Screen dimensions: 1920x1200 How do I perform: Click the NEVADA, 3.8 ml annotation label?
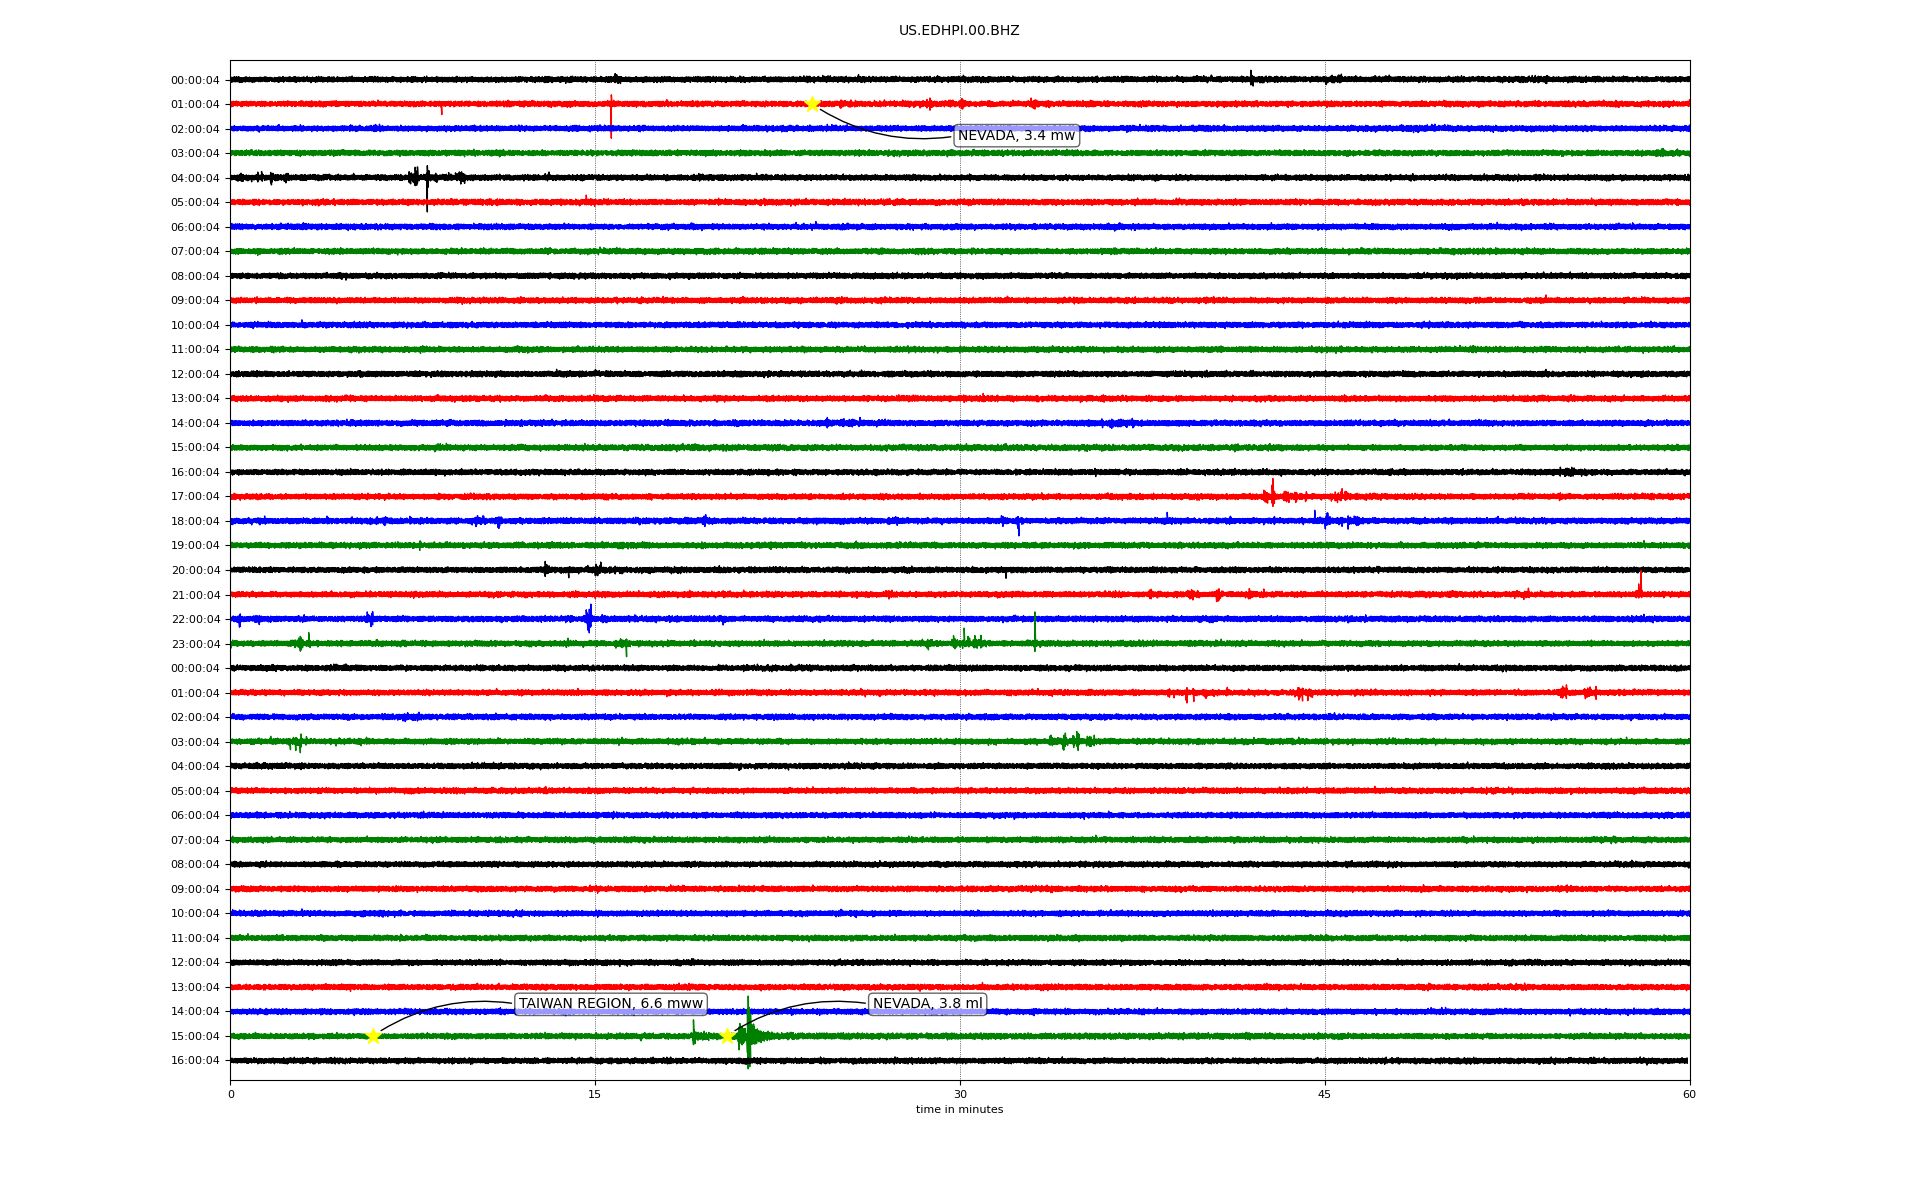(927, 1004)
